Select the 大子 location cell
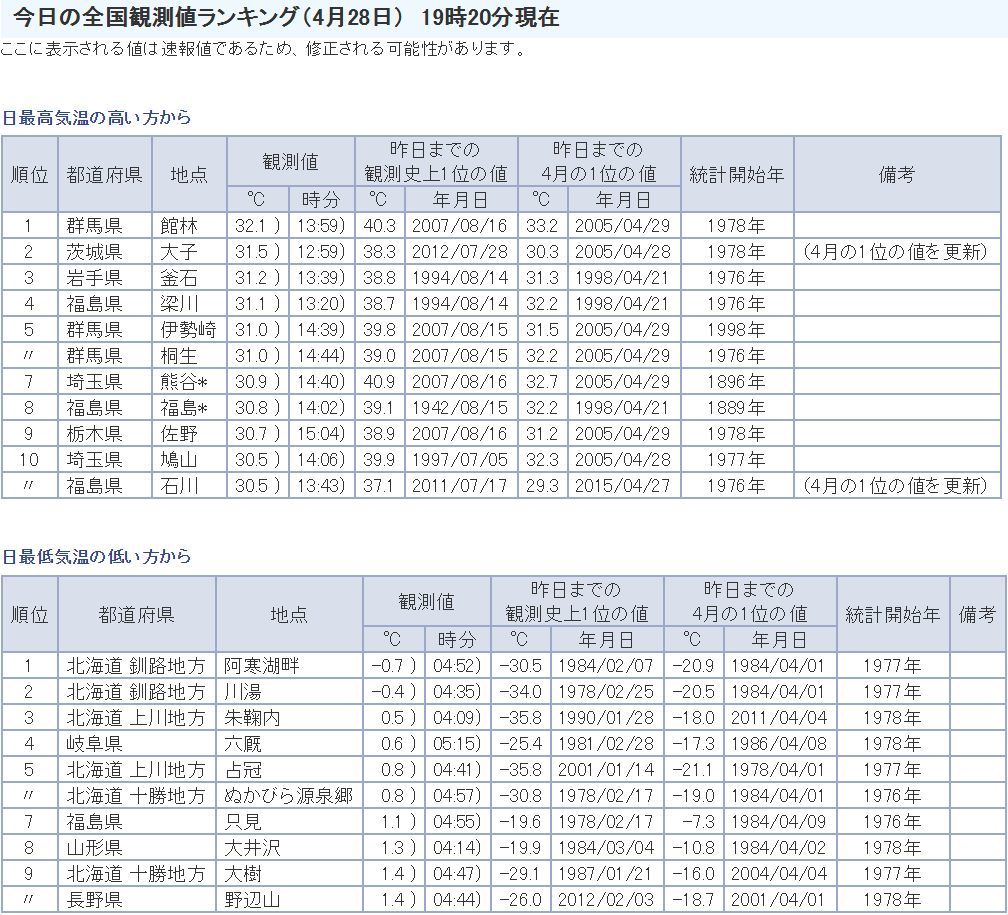Viewport: 1008px width, 915px height. click(180, 252)
